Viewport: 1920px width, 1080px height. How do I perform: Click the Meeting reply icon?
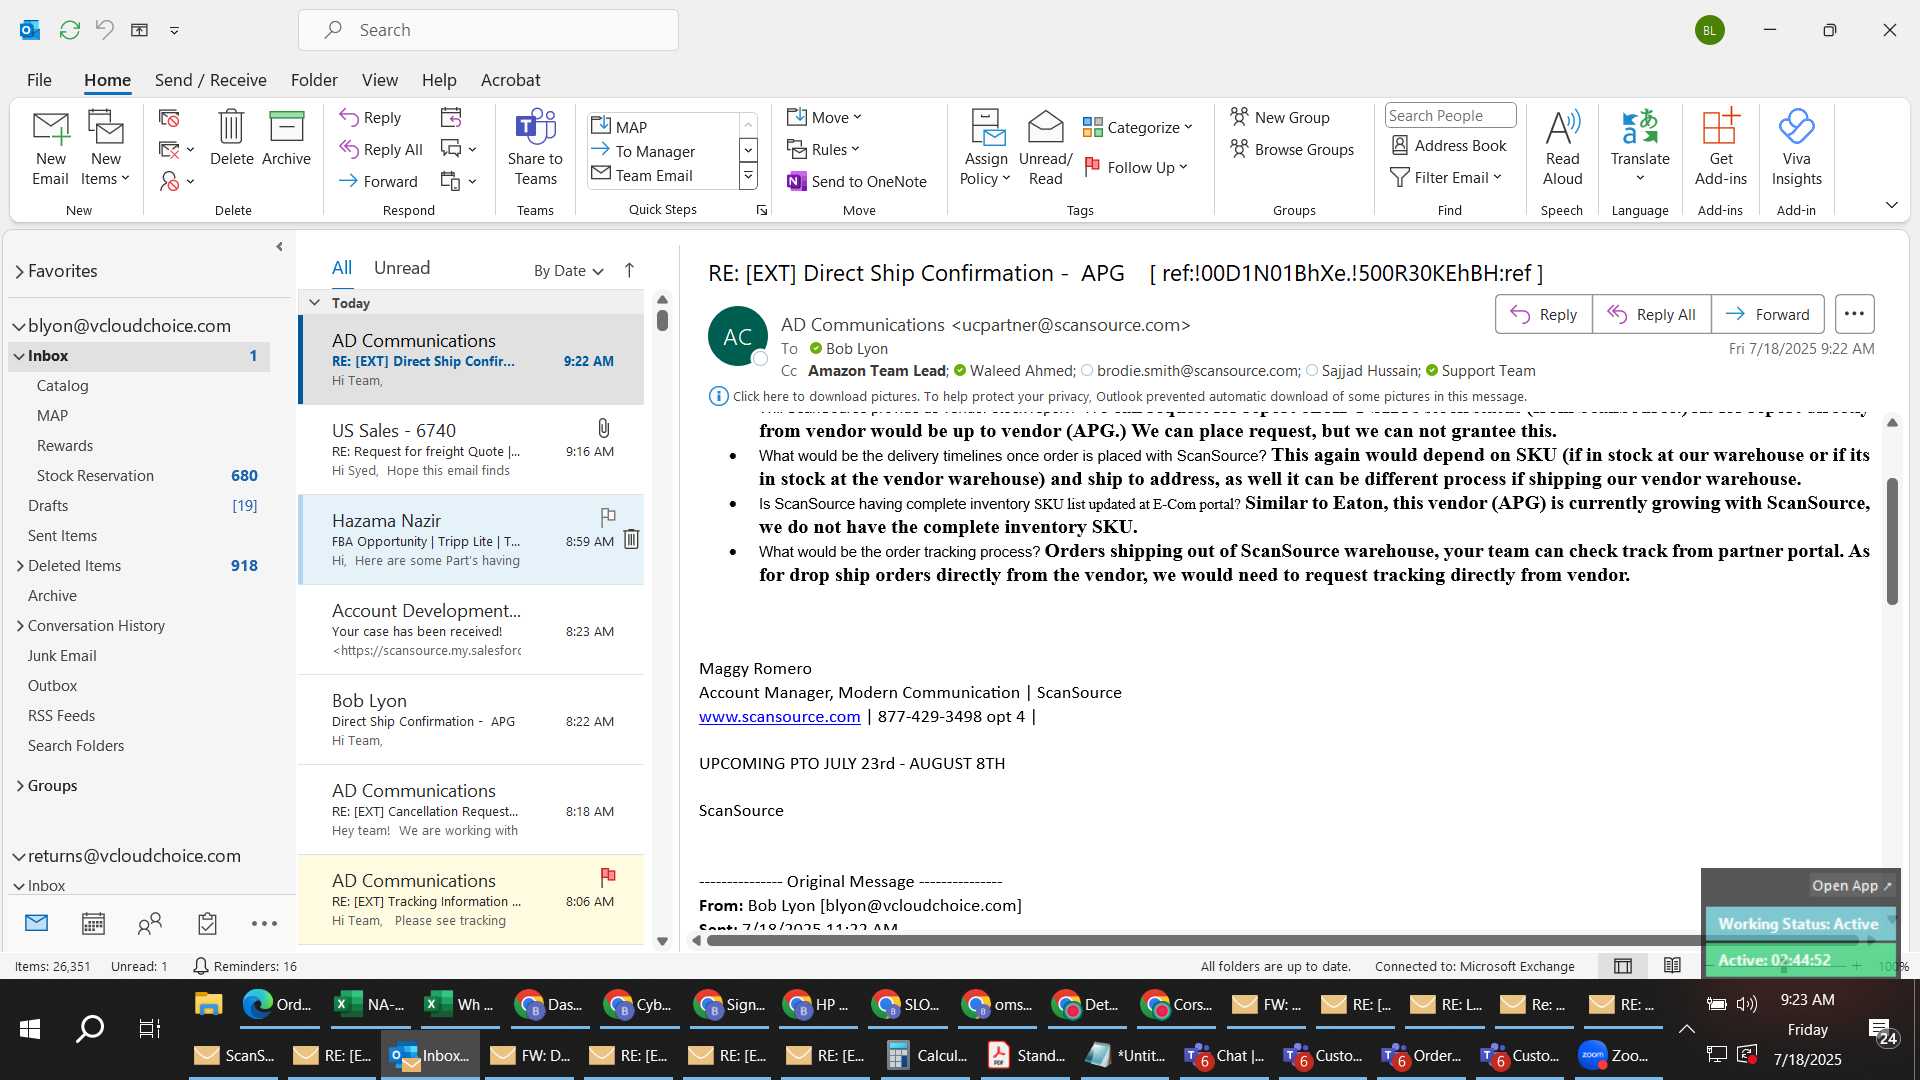451,117
